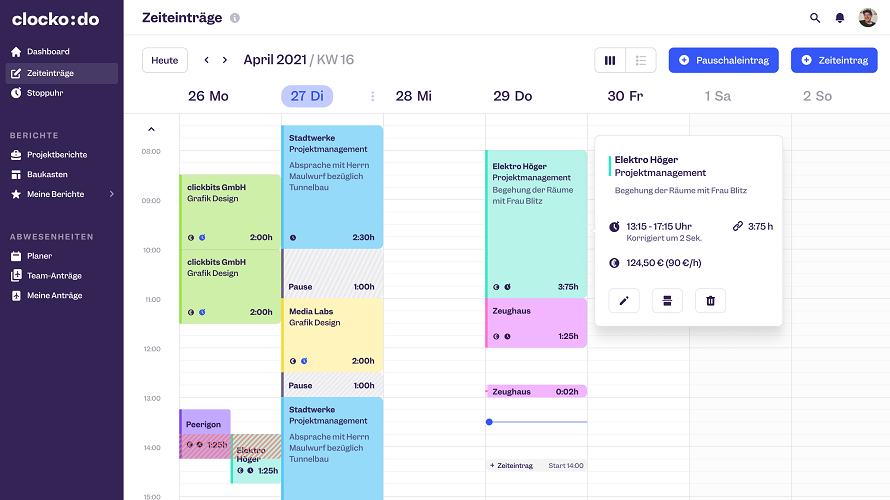This screenshot has width=890, height=500.
Task: Open the three-dot menu next to 27 Di
Action: (x=372, y=96)
